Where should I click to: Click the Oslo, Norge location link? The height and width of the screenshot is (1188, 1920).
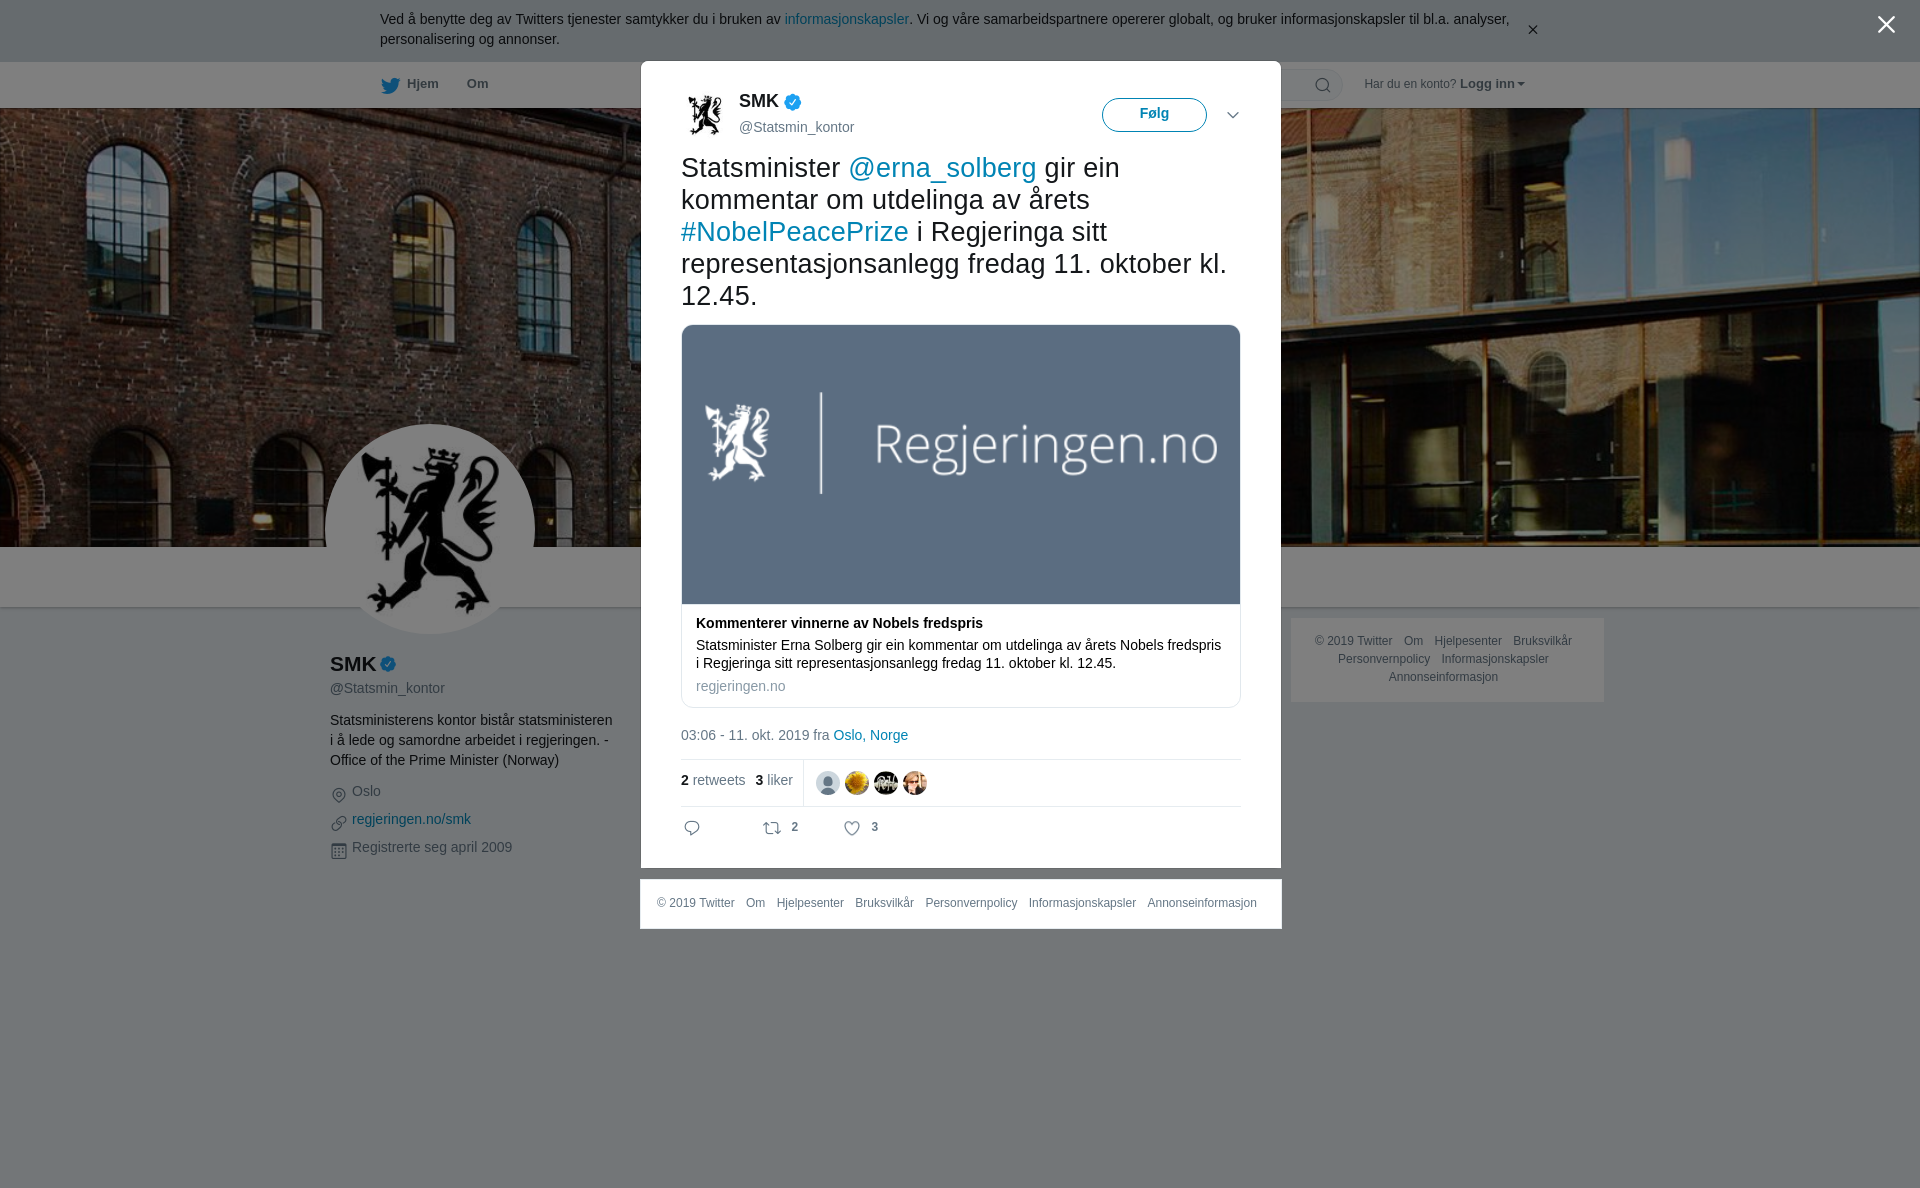click(871, 735)
